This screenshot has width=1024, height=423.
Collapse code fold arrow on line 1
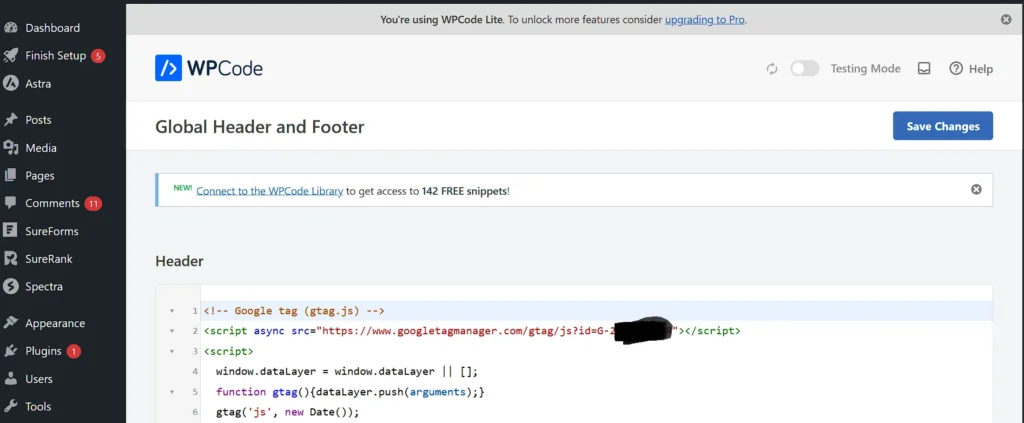click(172, 311)
